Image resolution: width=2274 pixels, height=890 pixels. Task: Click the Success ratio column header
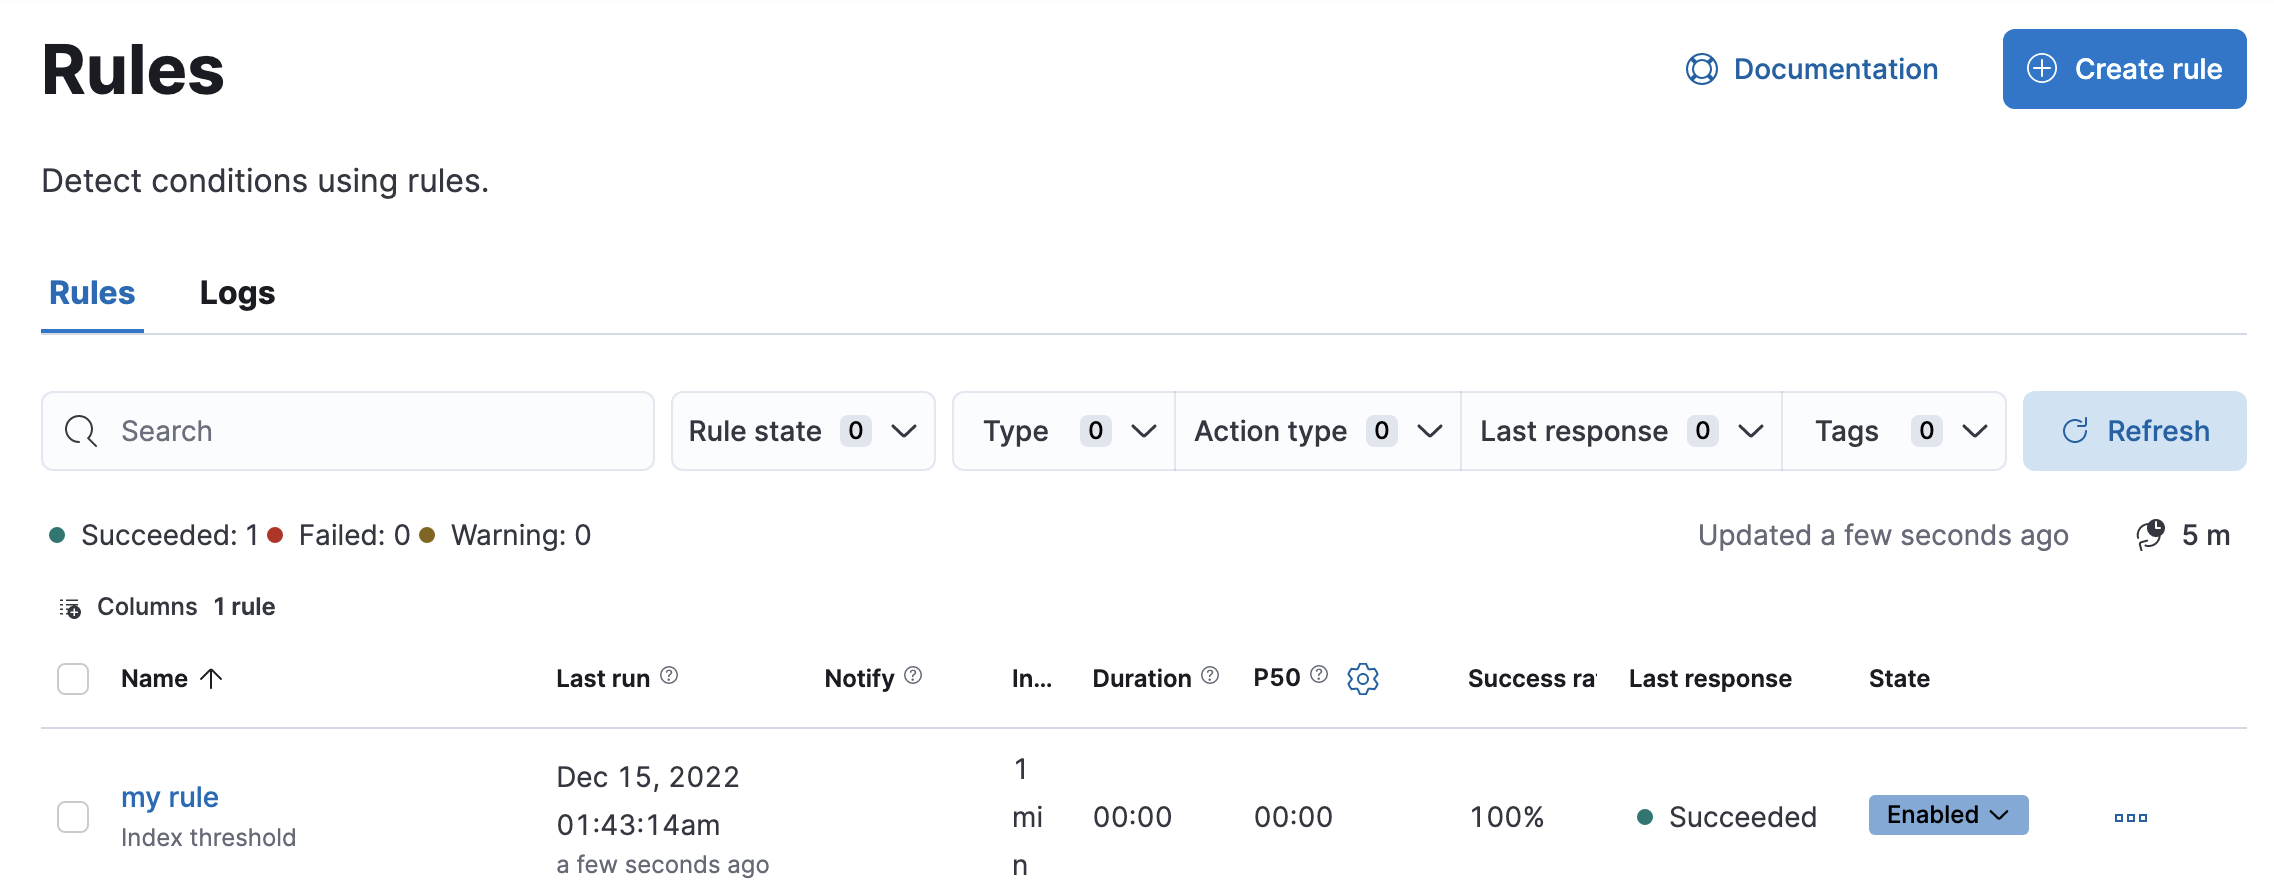(1532, 679)
